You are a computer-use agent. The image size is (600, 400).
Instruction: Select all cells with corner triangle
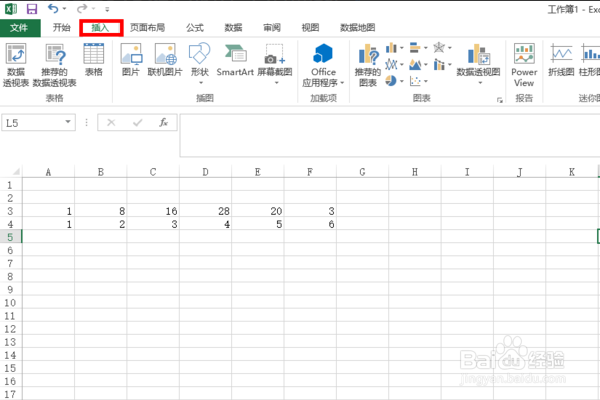[15, 171]
